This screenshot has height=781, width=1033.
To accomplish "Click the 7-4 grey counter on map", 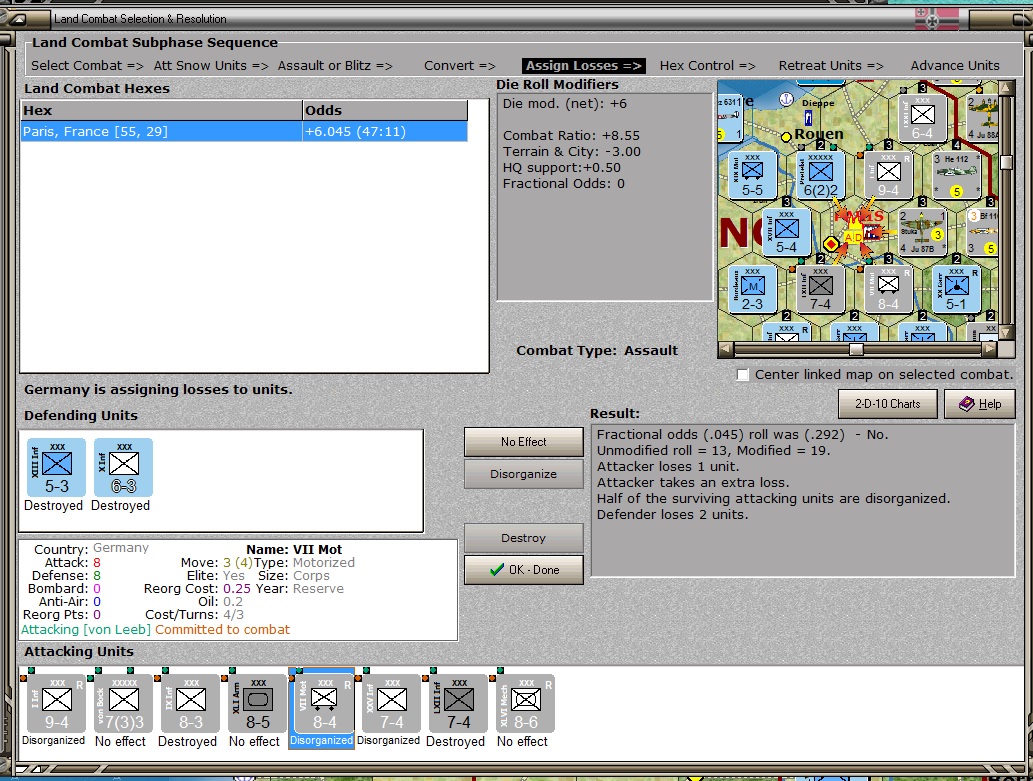I will pos(820,289).
